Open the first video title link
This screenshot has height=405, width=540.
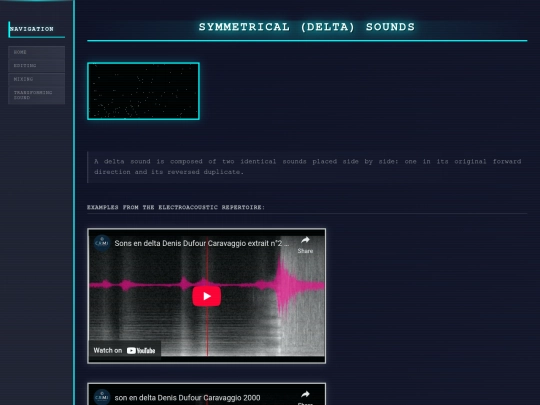[x=202, y=243]
